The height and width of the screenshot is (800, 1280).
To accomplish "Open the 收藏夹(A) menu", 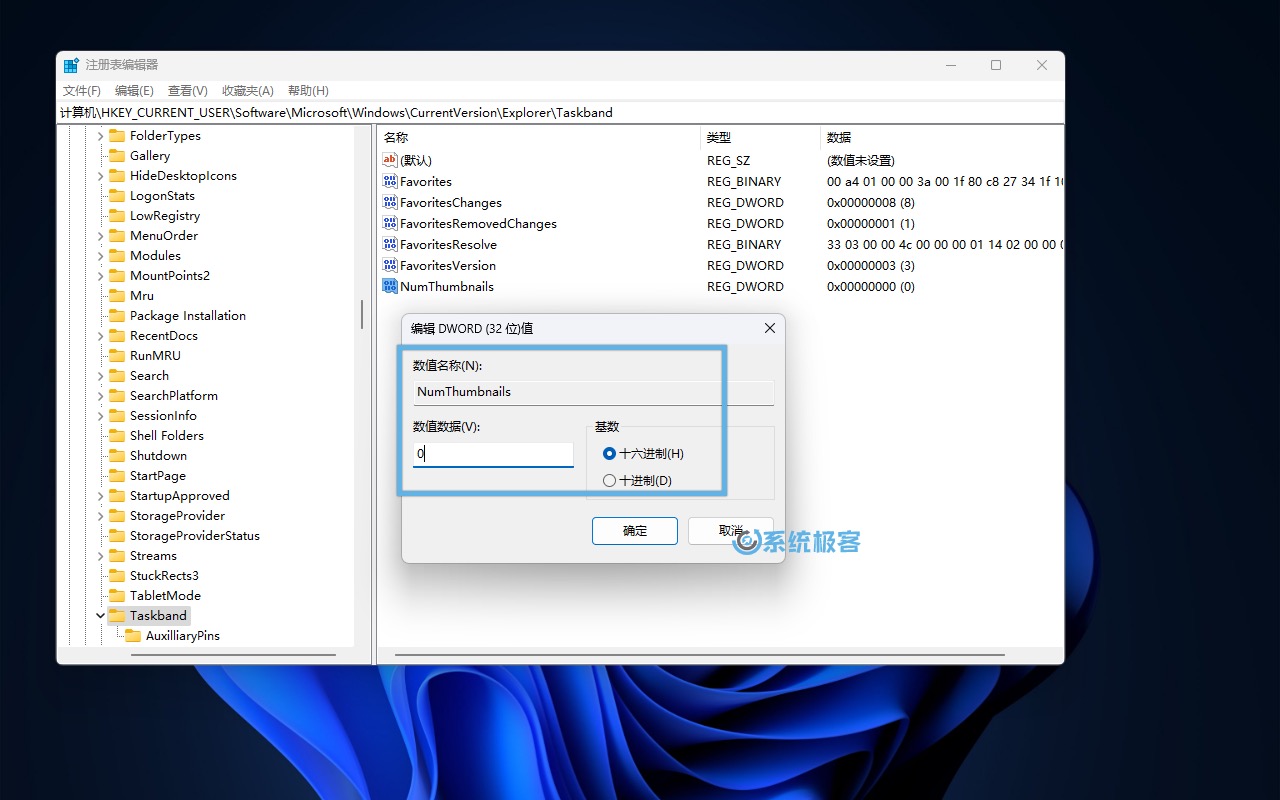I will point(248,91).
